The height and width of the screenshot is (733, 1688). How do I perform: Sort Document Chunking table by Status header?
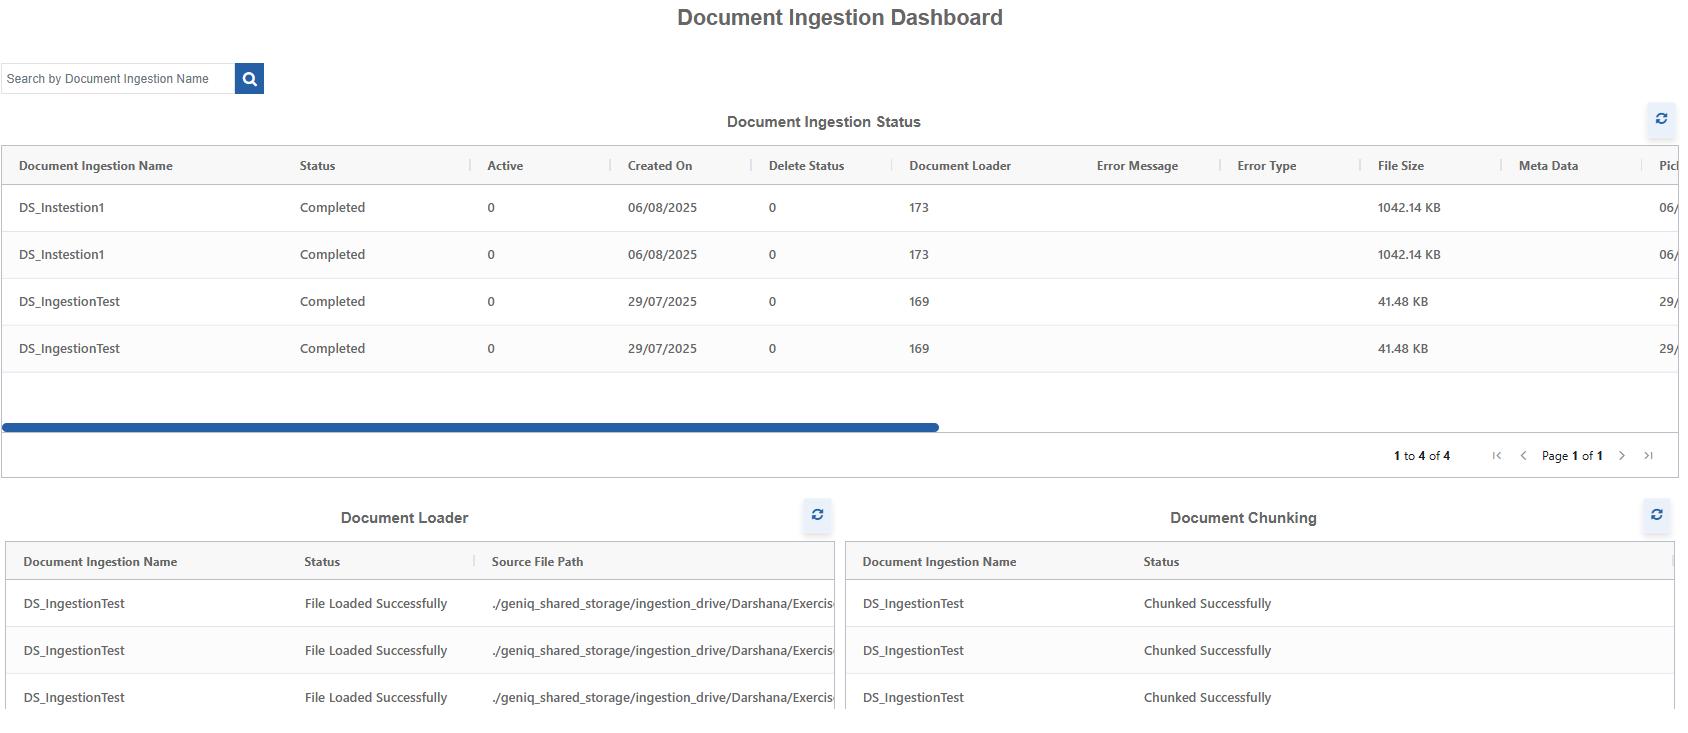click(x=1161, y=562)
